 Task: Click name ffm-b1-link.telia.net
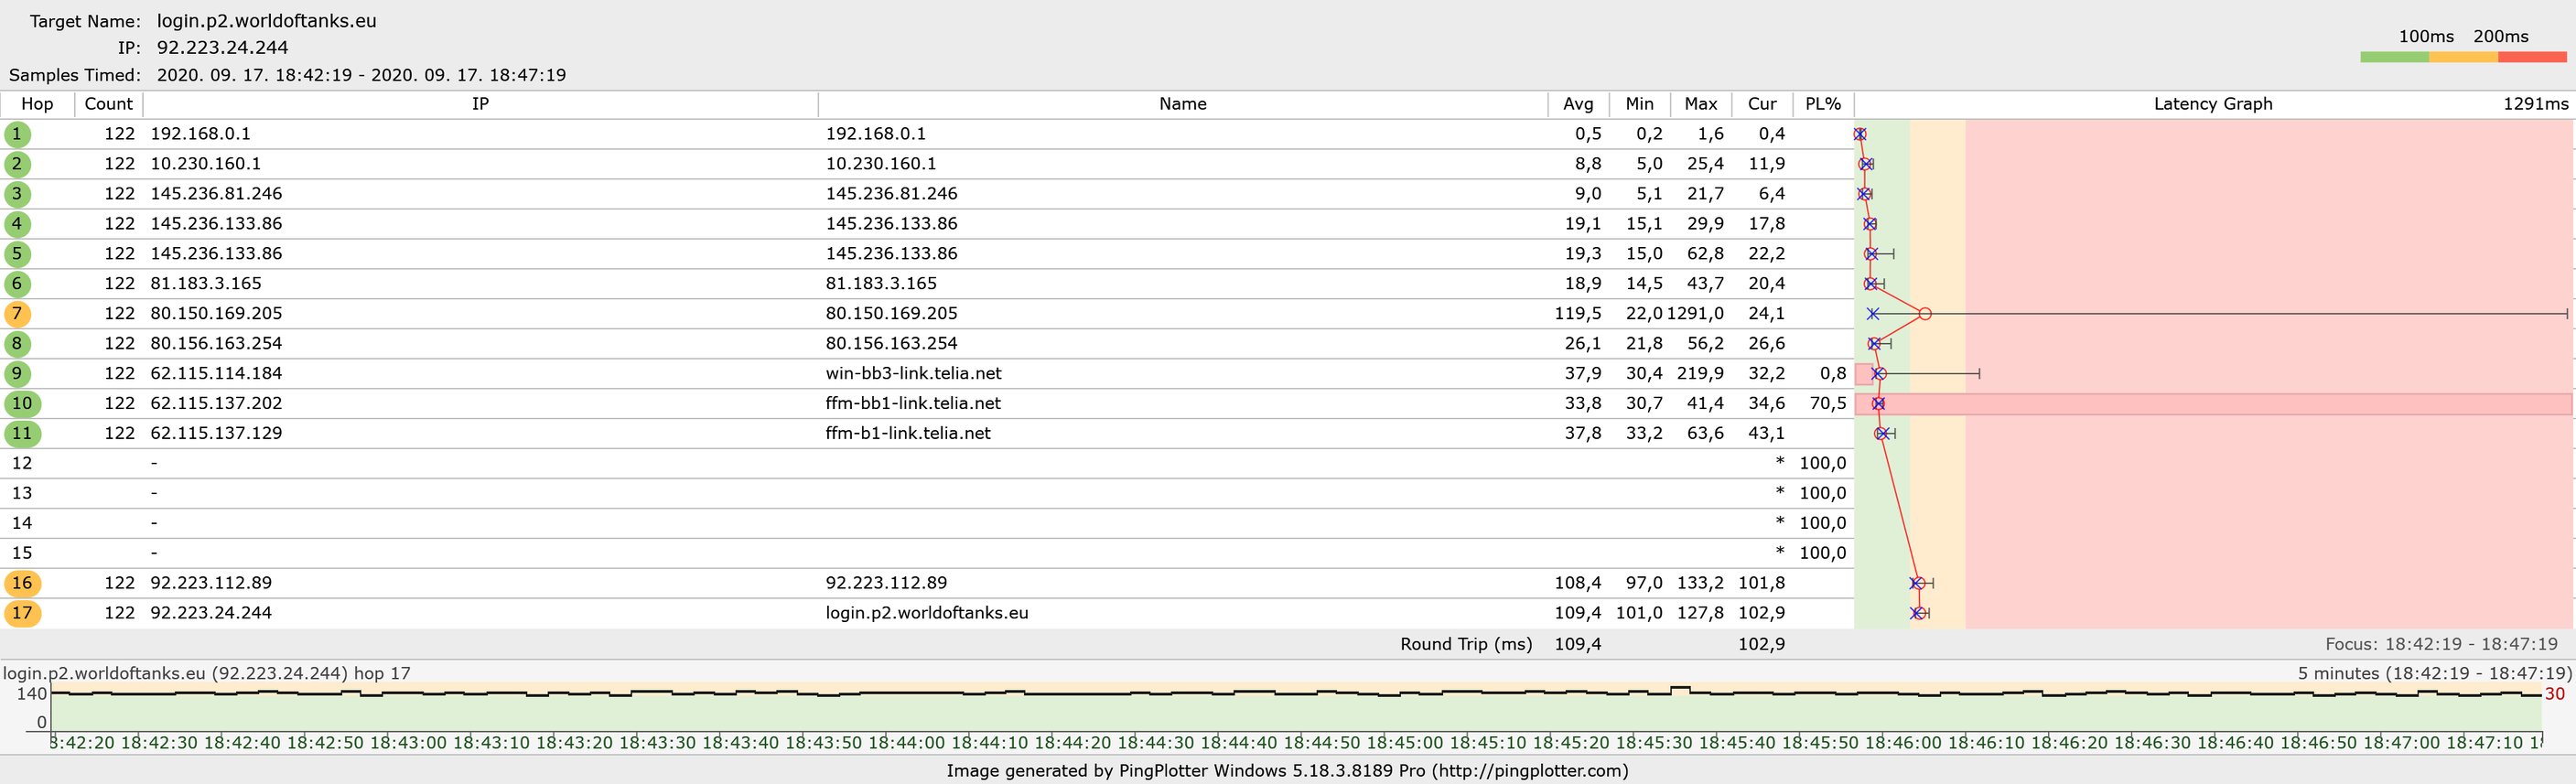coord(908,434)
